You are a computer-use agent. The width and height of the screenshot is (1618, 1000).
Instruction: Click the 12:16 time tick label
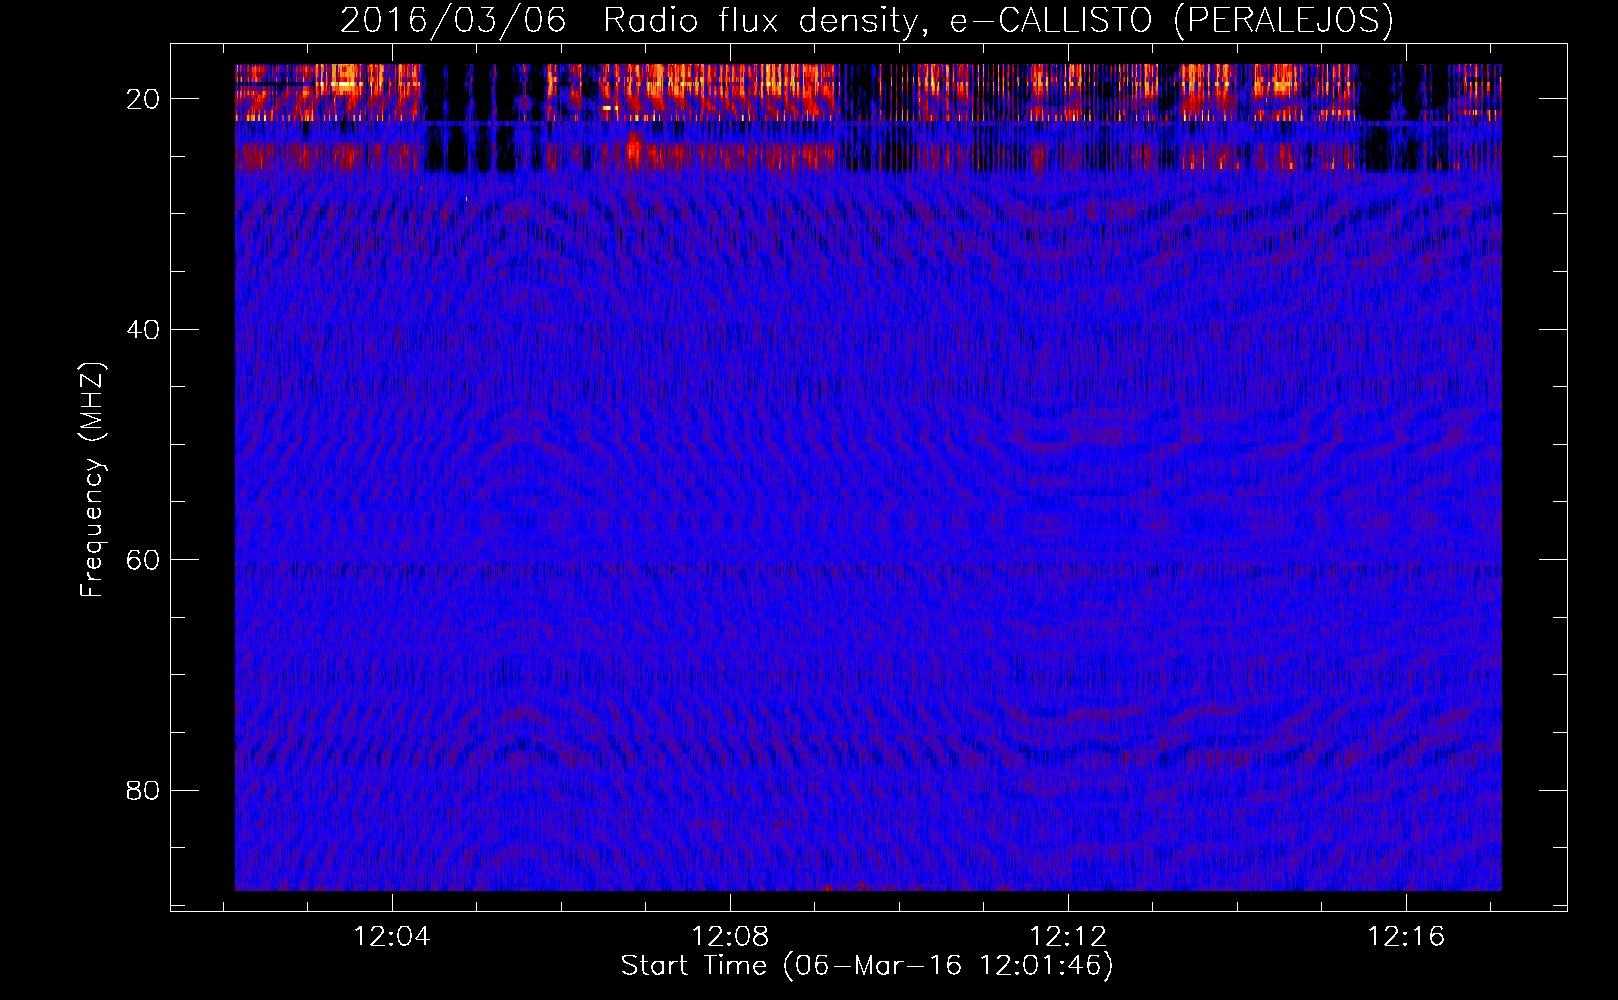(1406, 936)
